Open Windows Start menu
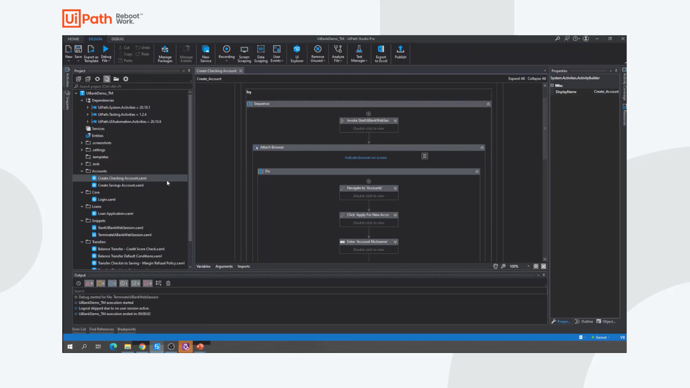Viewport: 690px width, 388px height. [70, 347]
